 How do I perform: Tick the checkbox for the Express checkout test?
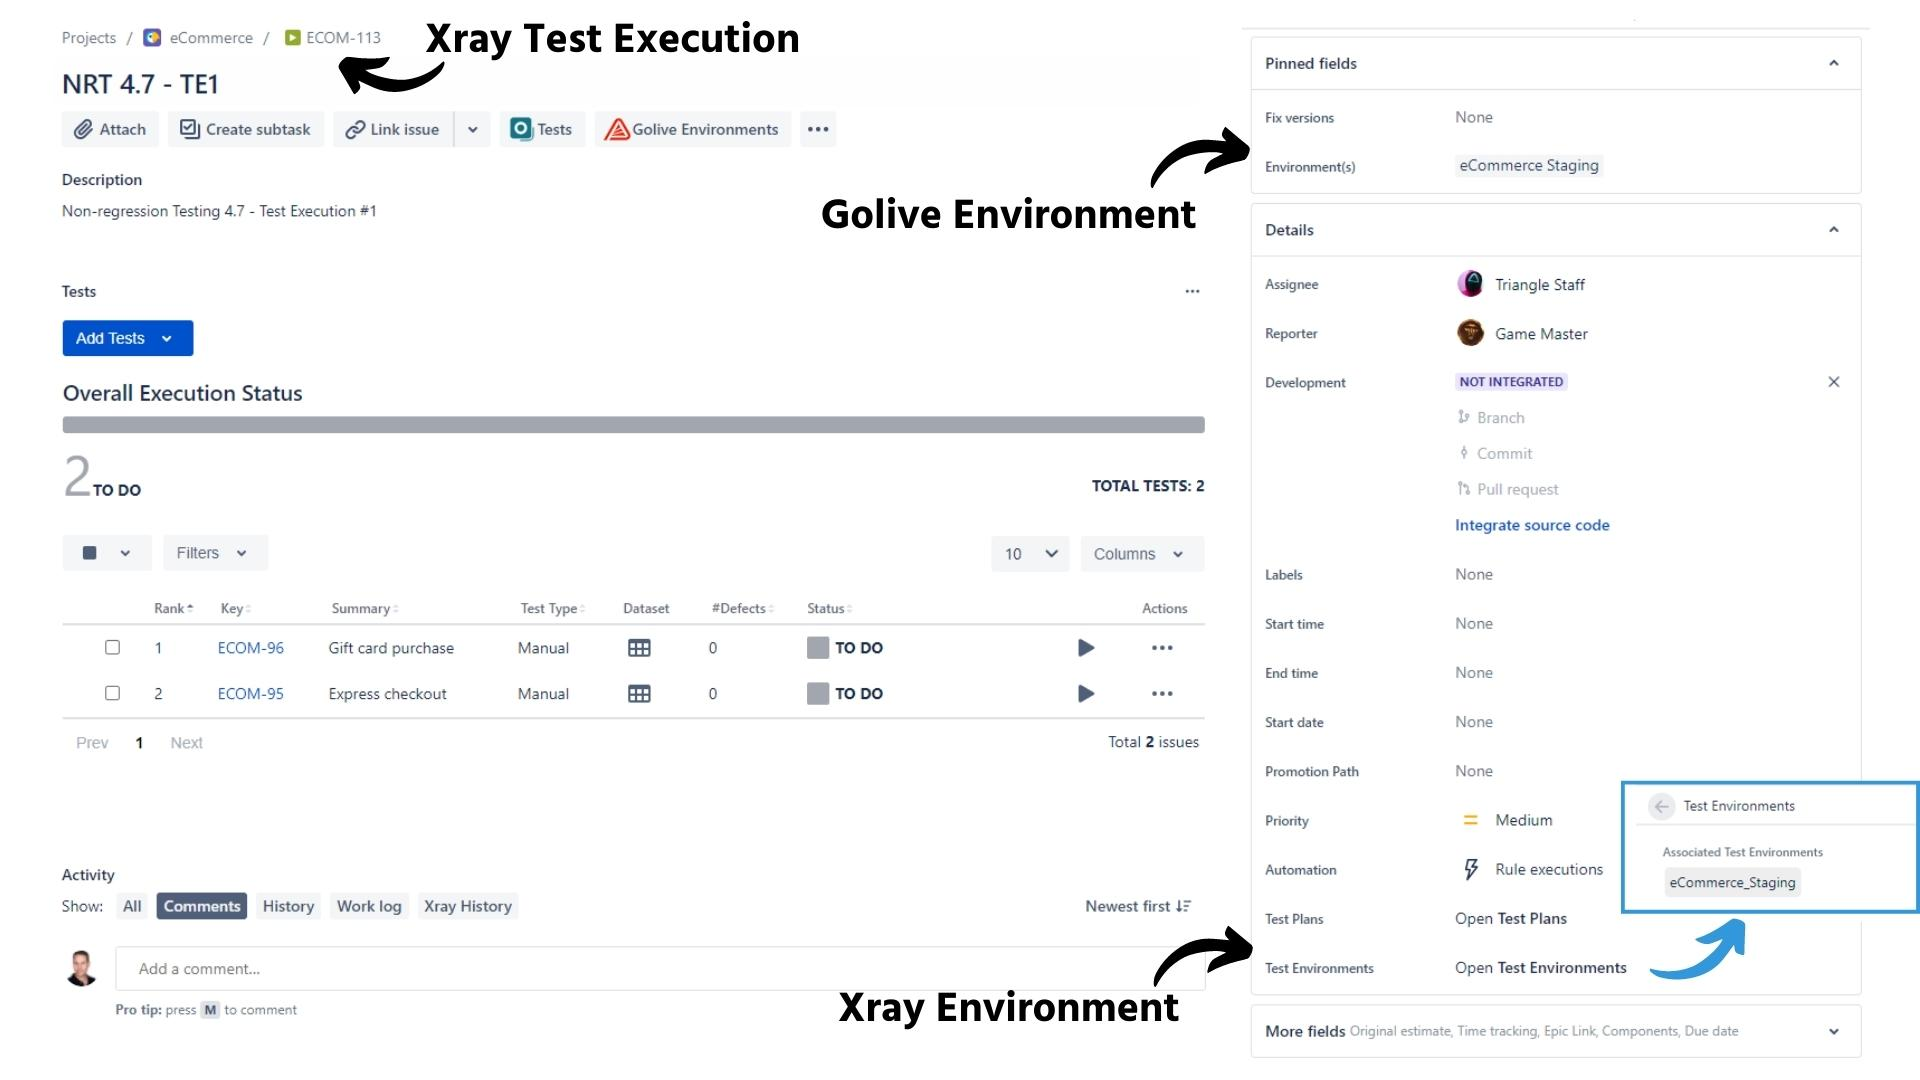[x=112, y=693]
